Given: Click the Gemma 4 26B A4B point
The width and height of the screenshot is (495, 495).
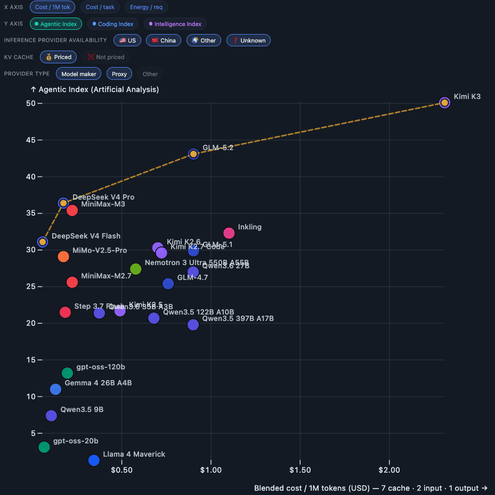Looking at the screenshot, I should coord(55,389).
